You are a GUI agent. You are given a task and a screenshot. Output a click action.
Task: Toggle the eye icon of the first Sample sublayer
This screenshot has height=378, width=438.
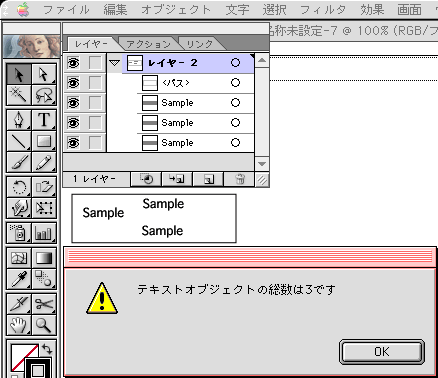point(73,103)
